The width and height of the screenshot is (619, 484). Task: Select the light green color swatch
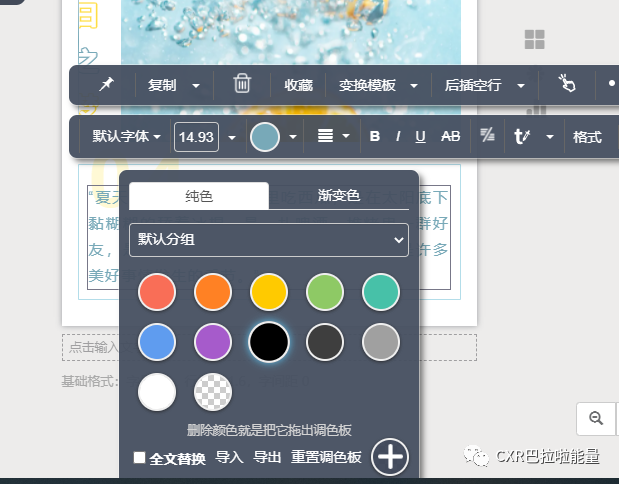(325, 292)
